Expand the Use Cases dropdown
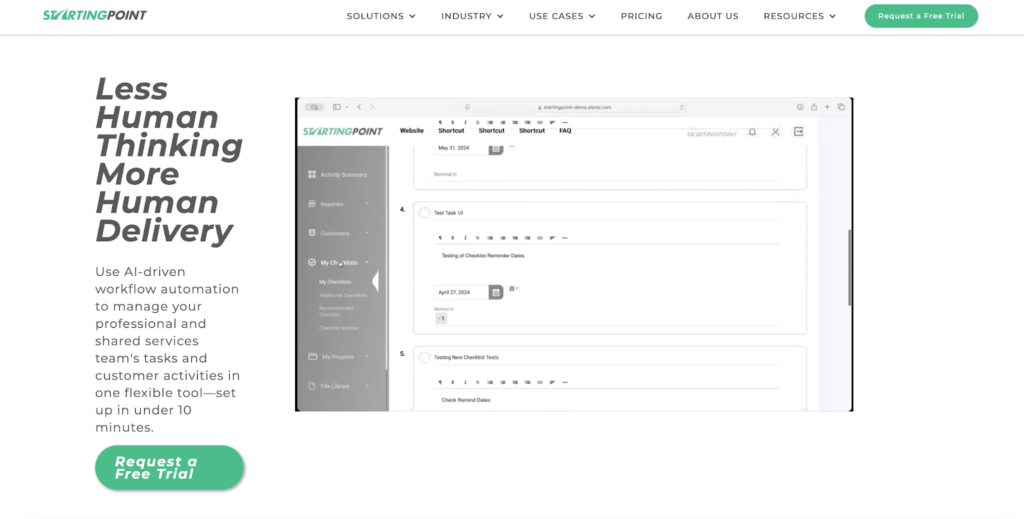1024x519 pixels. pos(561,16)
